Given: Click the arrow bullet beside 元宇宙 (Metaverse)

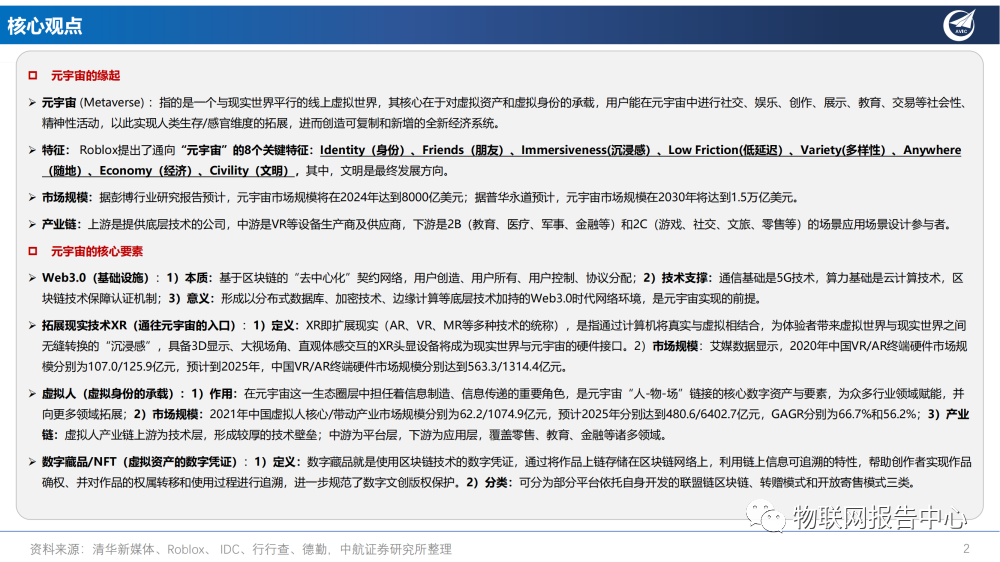Looking at the screenshot, I should coord(32,102).
